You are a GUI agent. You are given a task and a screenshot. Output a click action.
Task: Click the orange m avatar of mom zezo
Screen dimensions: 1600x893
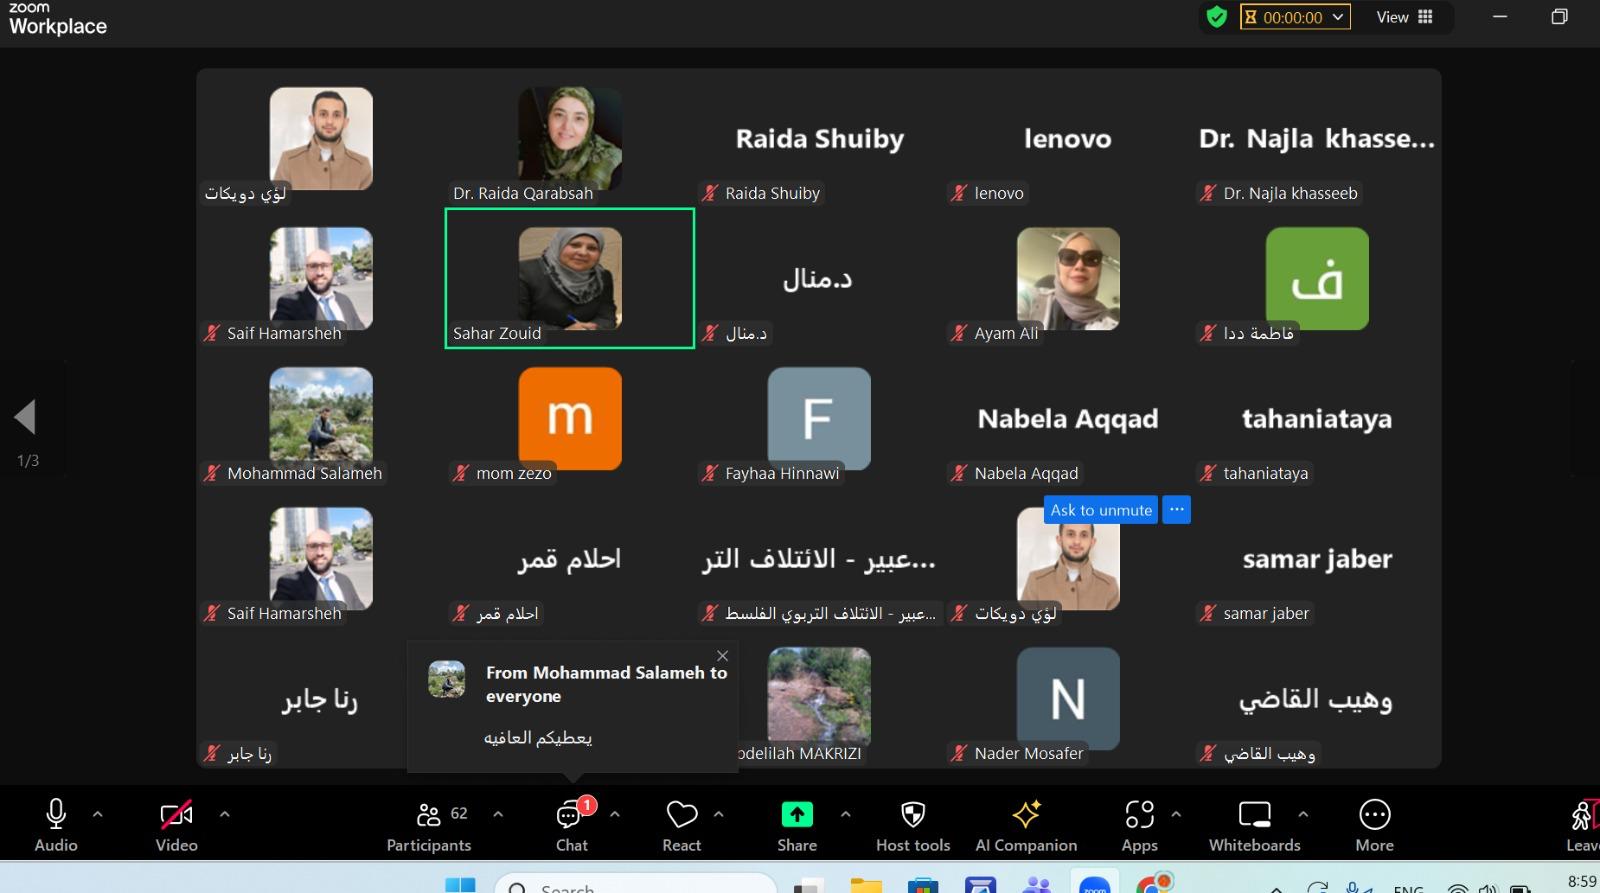[570, 418]
